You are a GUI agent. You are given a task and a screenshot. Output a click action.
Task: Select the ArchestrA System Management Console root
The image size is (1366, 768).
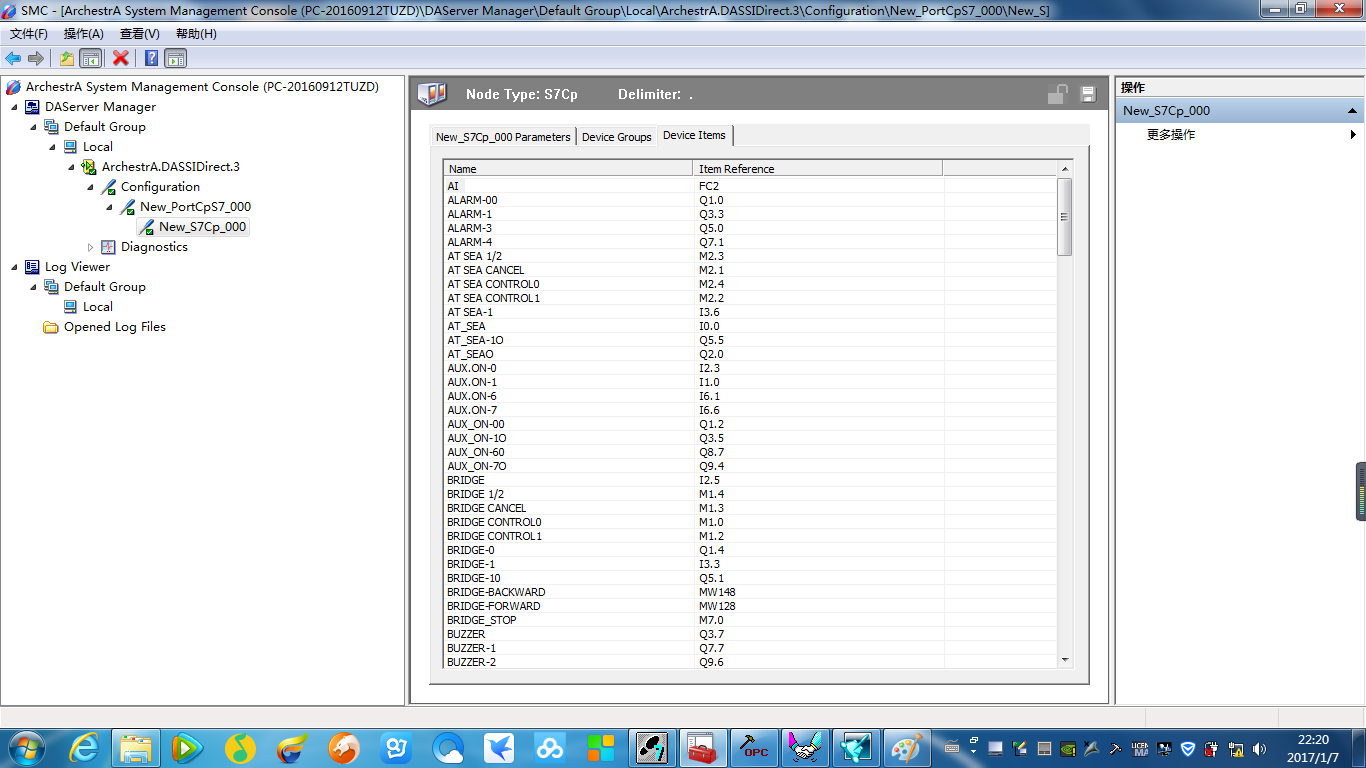coord(202,87)
